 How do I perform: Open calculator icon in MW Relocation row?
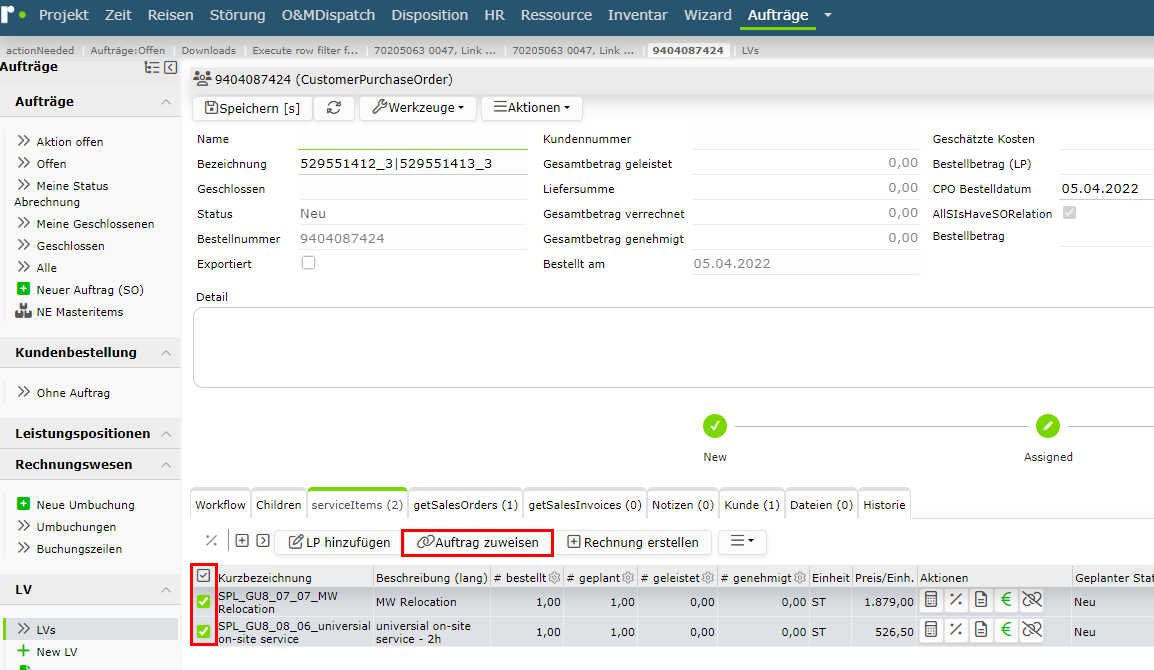931,600
